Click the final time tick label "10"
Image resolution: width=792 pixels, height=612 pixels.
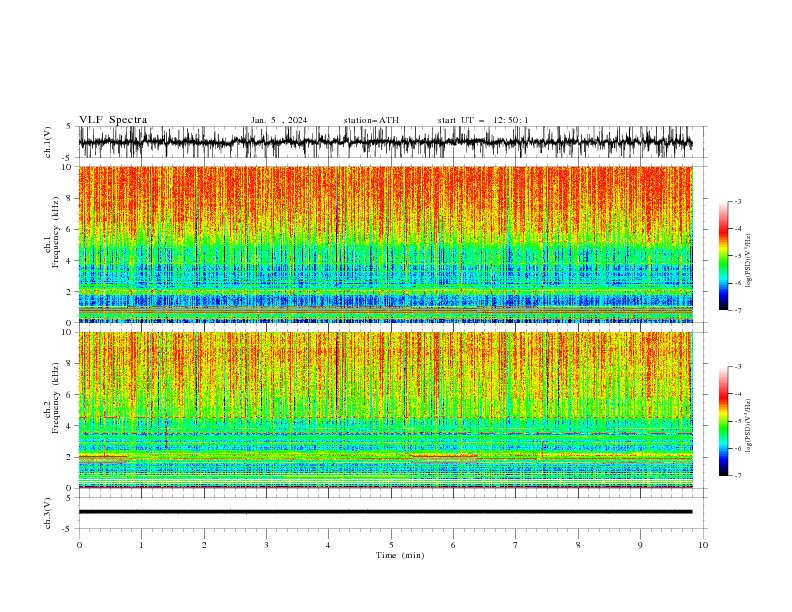click(x=703, y=545)
